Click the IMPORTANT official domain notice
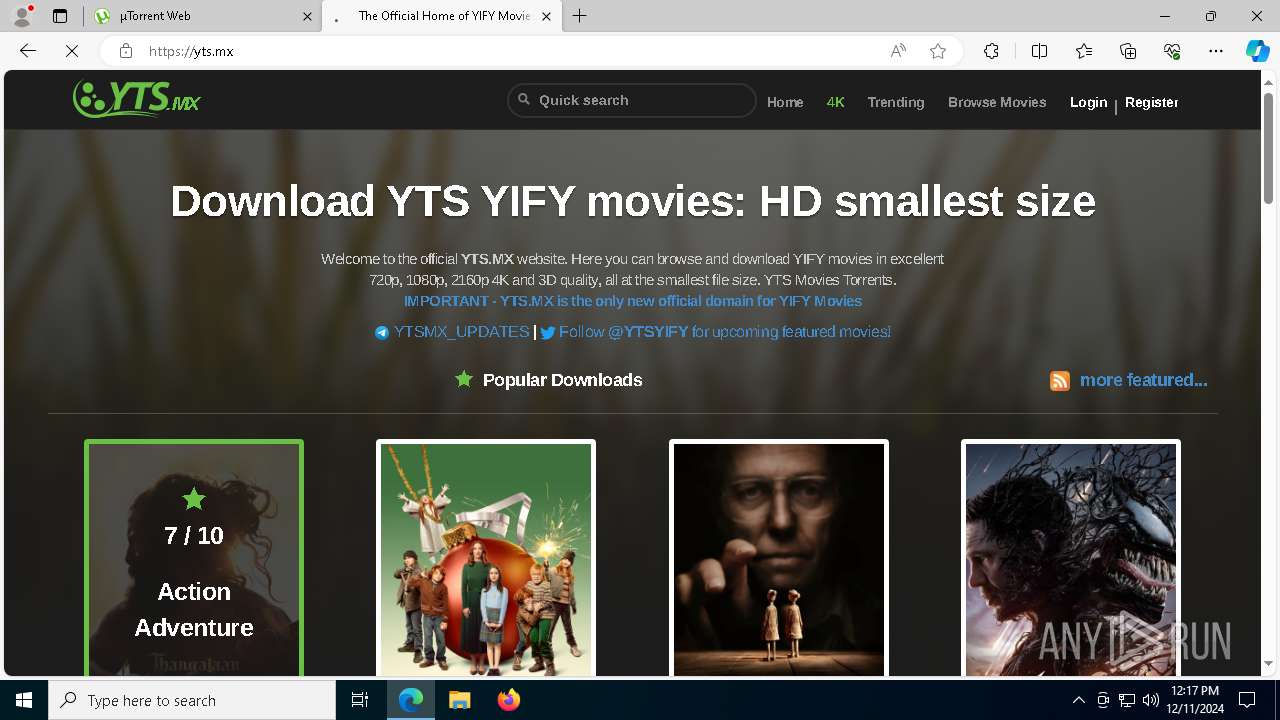 [632, 301]
